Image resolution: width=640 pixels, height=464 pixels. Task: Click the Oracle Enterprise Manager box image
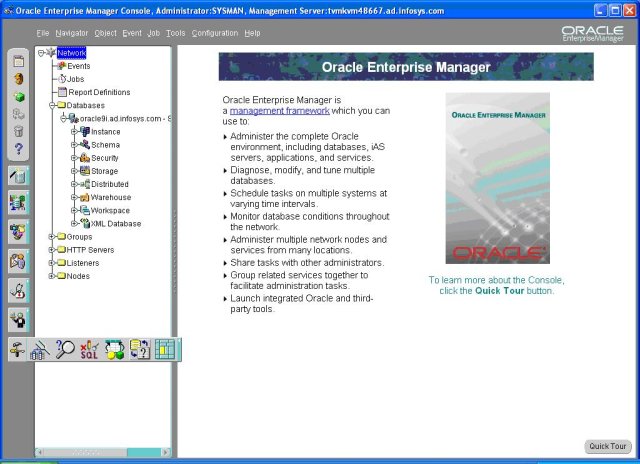click(x=498, y=178)
